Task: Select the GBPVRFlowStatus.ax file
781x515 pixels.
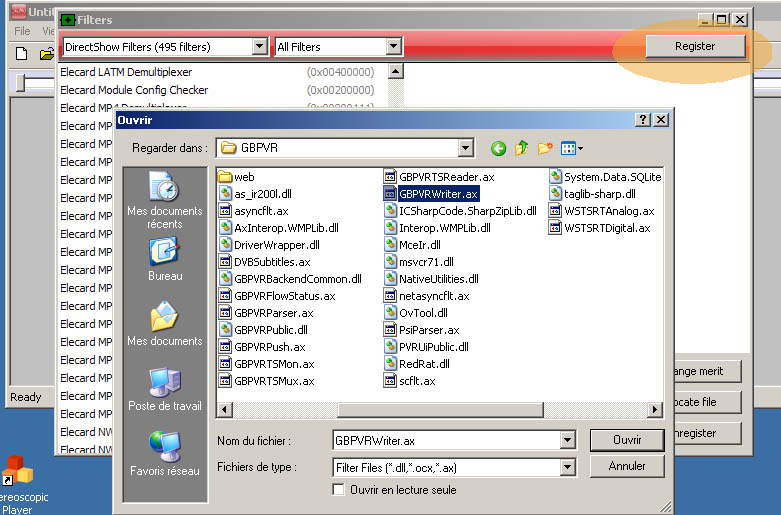Action: click(x=278, y=296)
